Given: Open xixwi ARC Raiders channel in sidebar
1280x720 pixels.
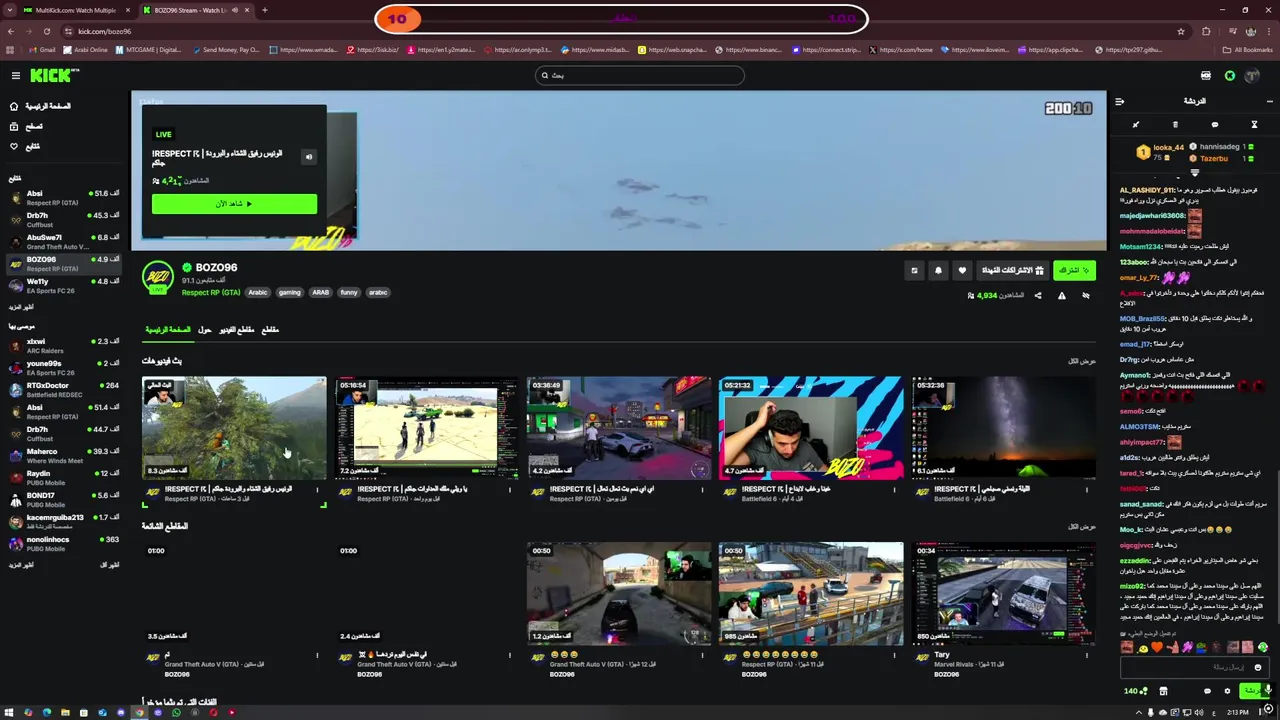Looking at the screenshot, I should pos(64,346).
